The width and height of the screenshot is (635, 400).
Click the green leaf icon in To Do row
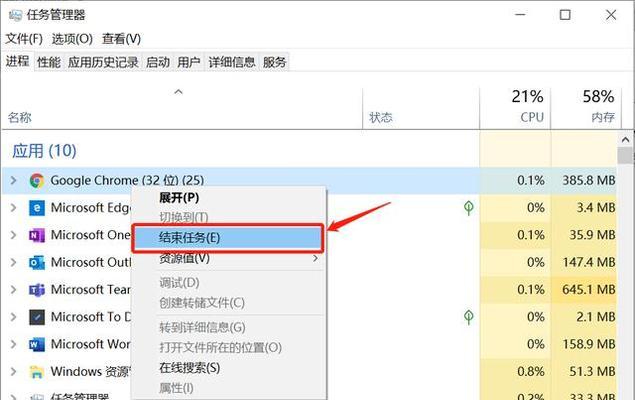point(469,317)
